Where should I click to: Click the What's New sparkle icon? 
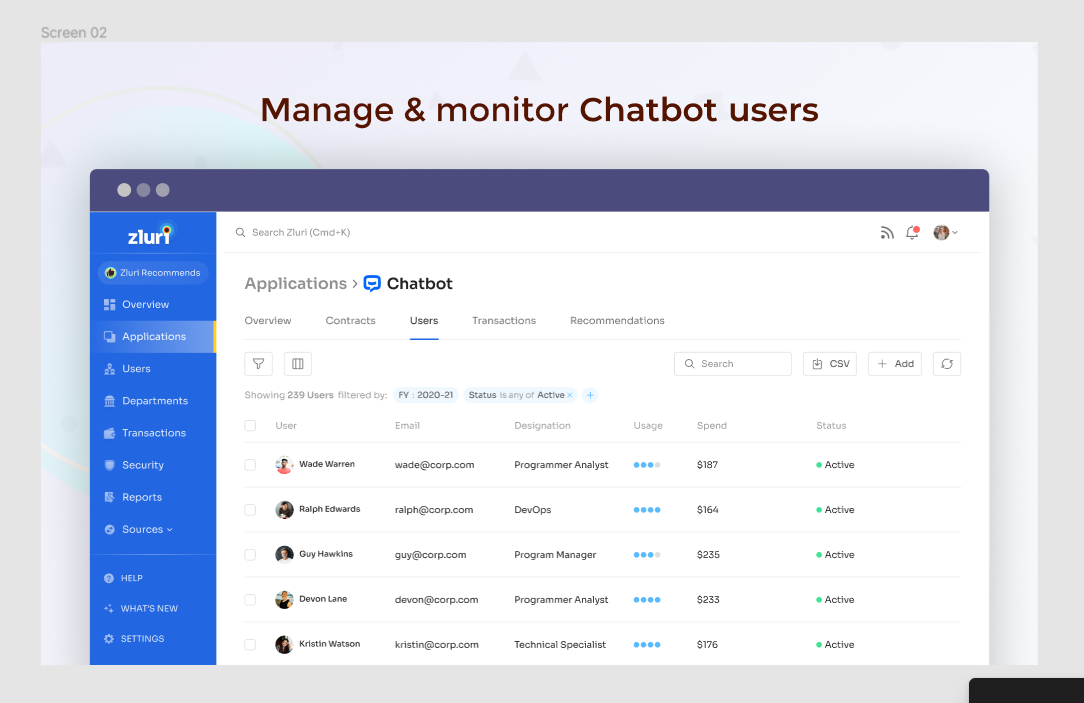(109, 609)
